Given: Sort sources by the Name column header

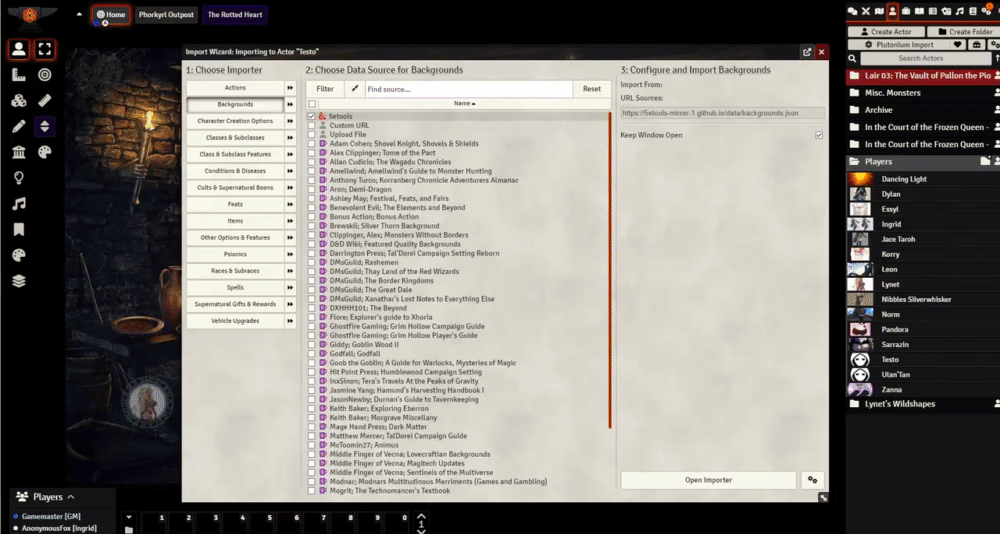Looking at the screenshot, I should 464,103.
